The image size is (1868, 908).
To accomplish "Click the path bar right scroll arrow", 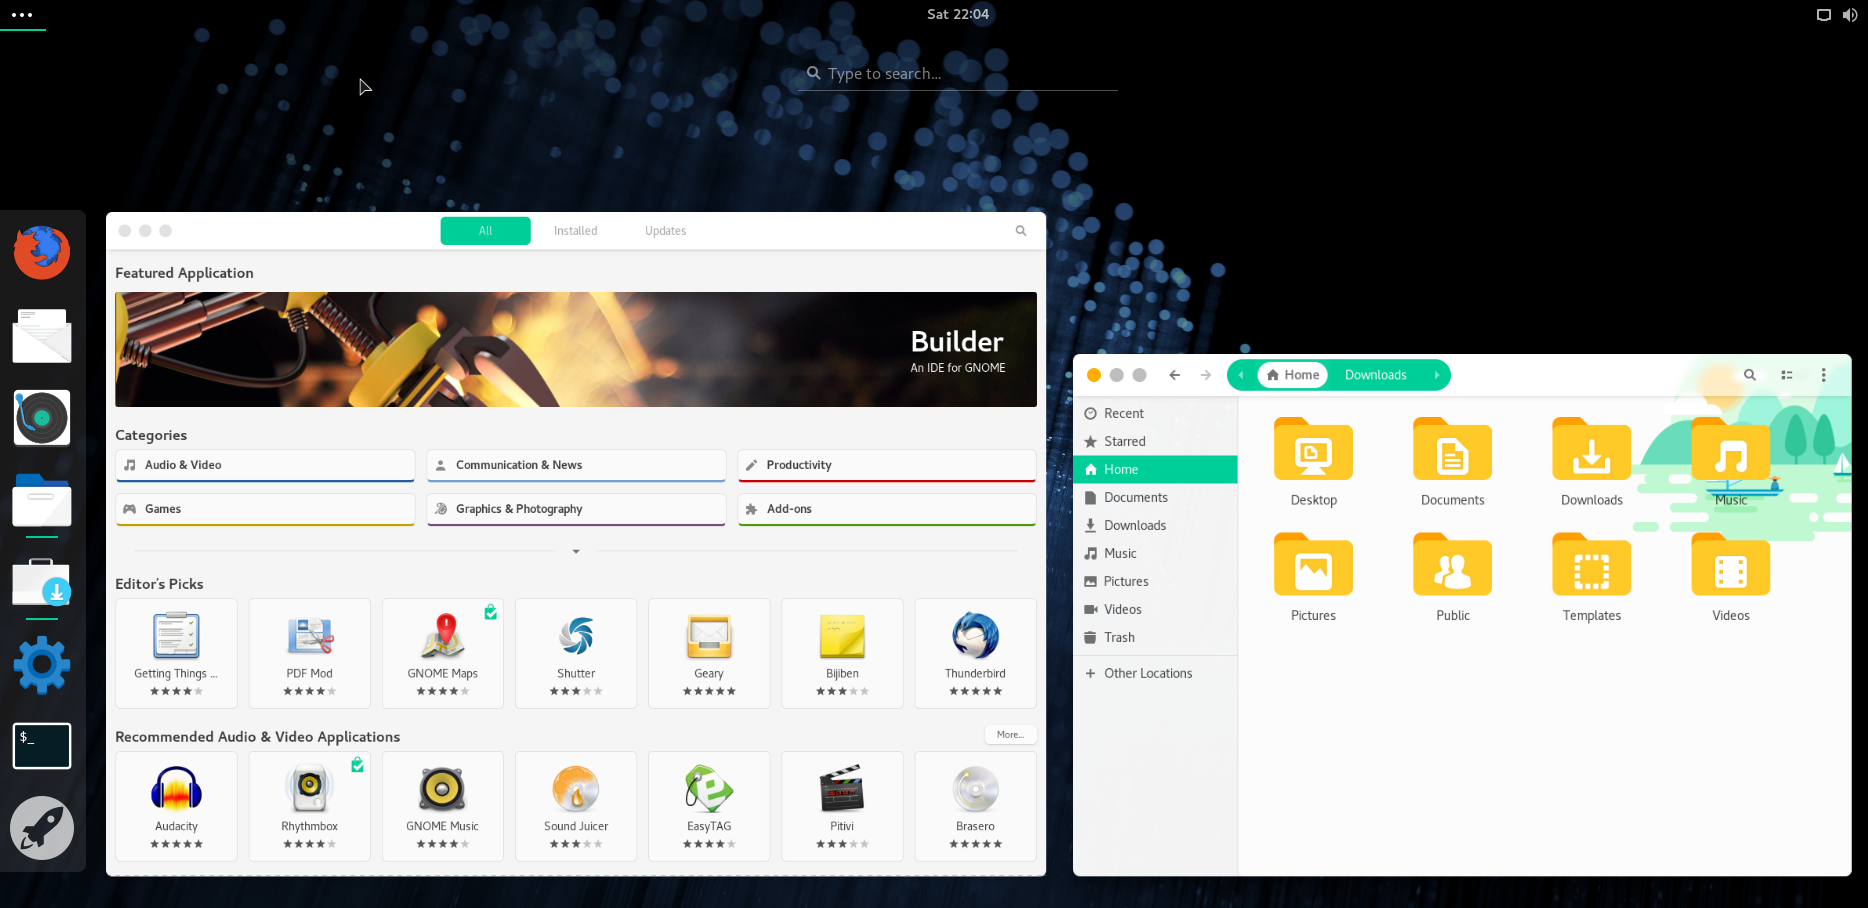I will point(1437,375).
